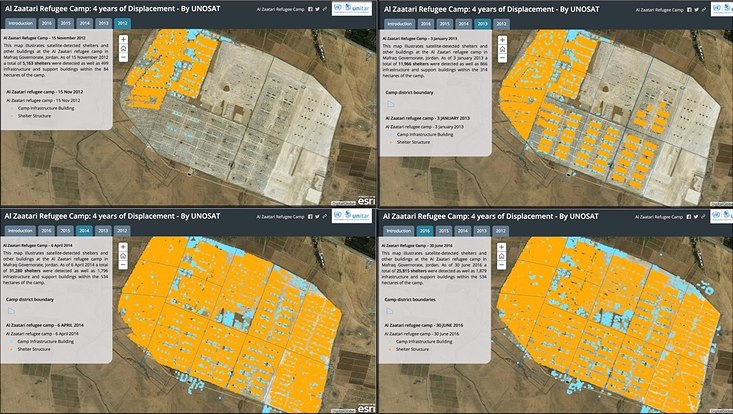
Task: Click heading 'Al Zaatari Refugee Camp - 6 April 2014'
Action: 38,245
